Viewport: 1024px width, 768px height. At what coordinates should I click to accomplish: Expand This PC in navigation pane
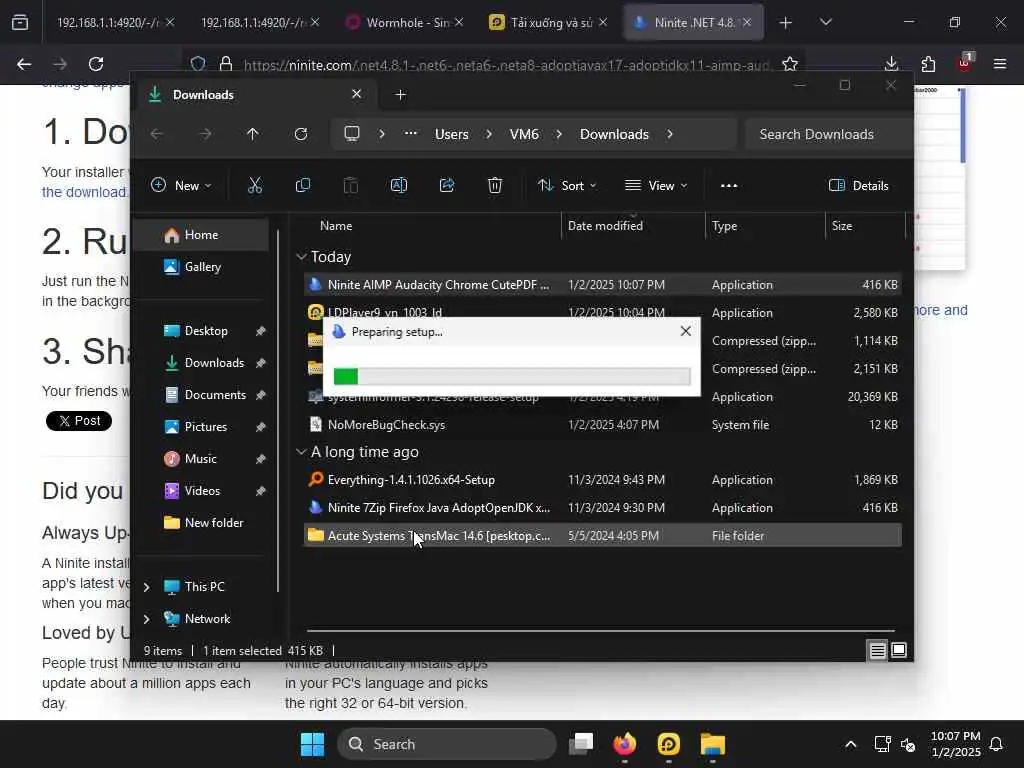(147, 587)
